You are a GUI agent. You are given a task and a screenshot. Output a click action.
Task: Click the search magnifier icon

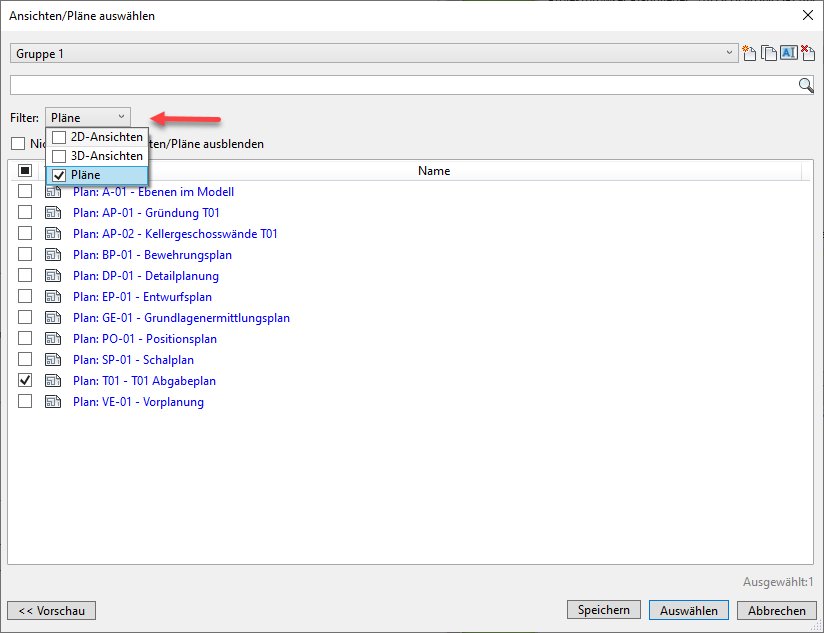(x=805, y=85)
